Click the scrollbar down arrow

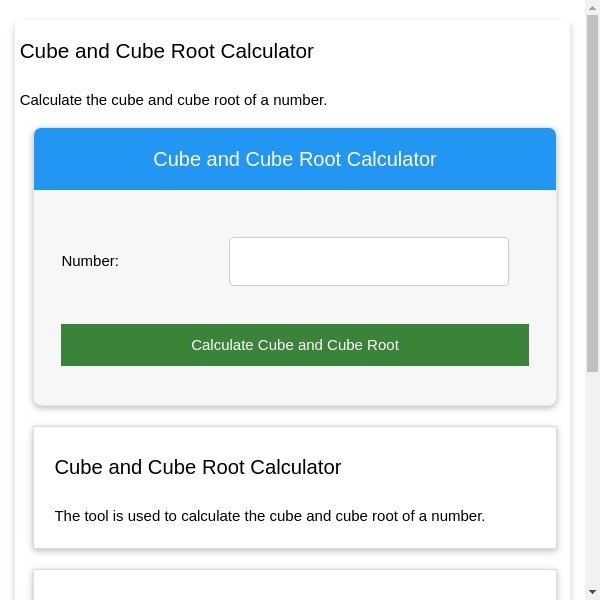pyautogui.click(x=592, y=592)
